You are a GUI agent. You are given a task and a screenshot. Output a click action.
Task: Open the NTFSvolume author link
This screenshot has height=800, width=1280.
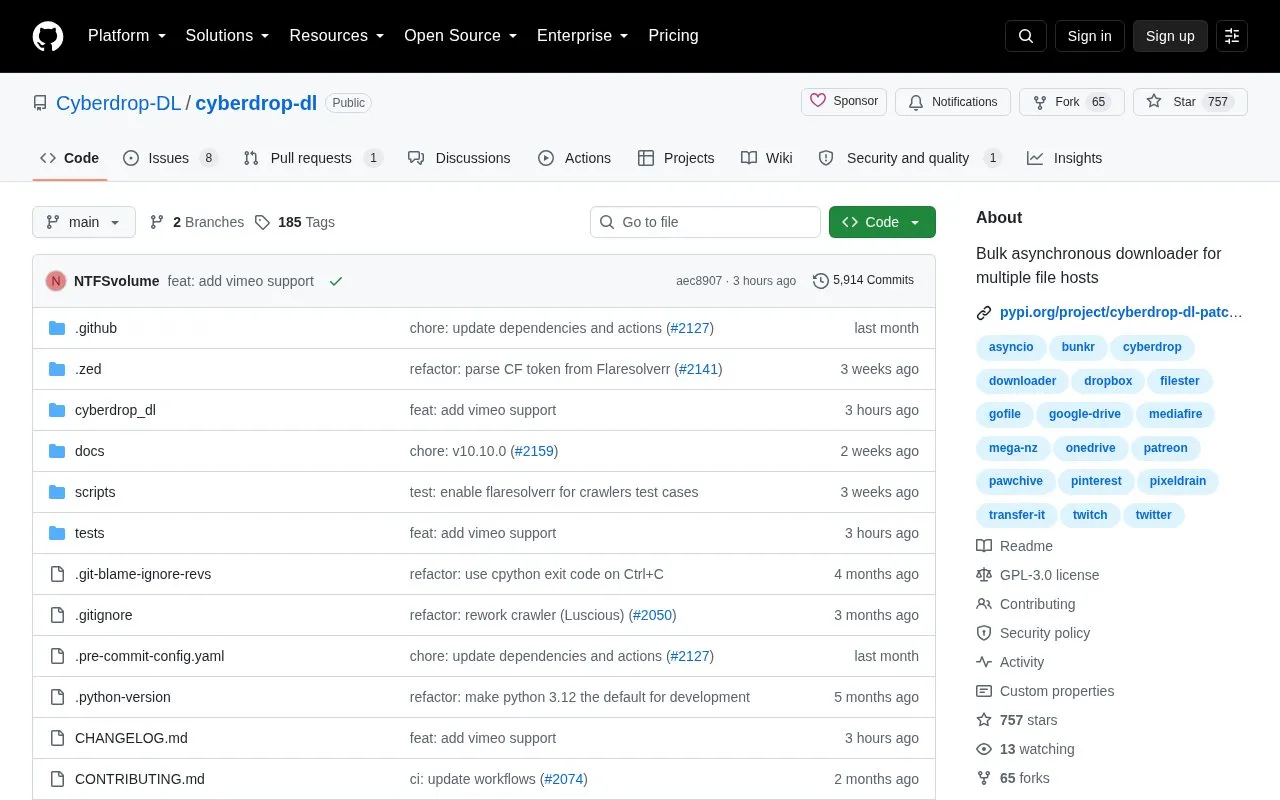(116, 281)
